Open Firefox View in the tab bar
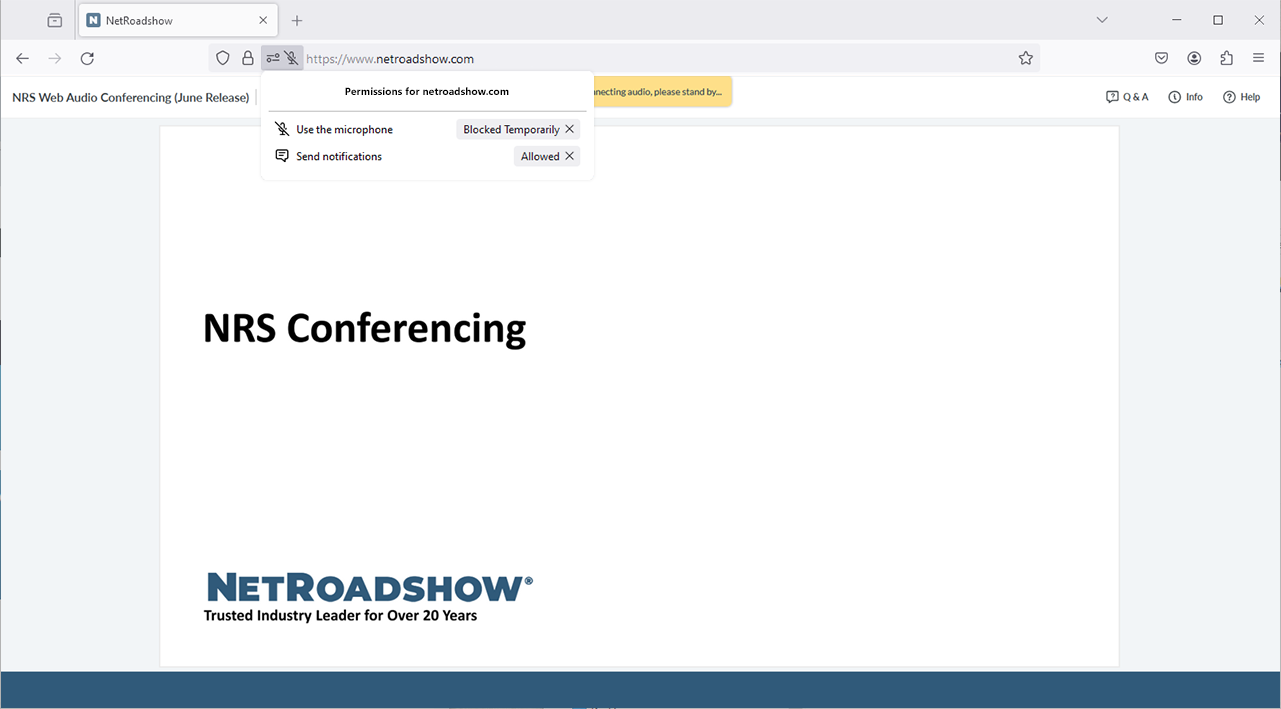Viewport: 1281px width, 709px height. pos(54,19)
